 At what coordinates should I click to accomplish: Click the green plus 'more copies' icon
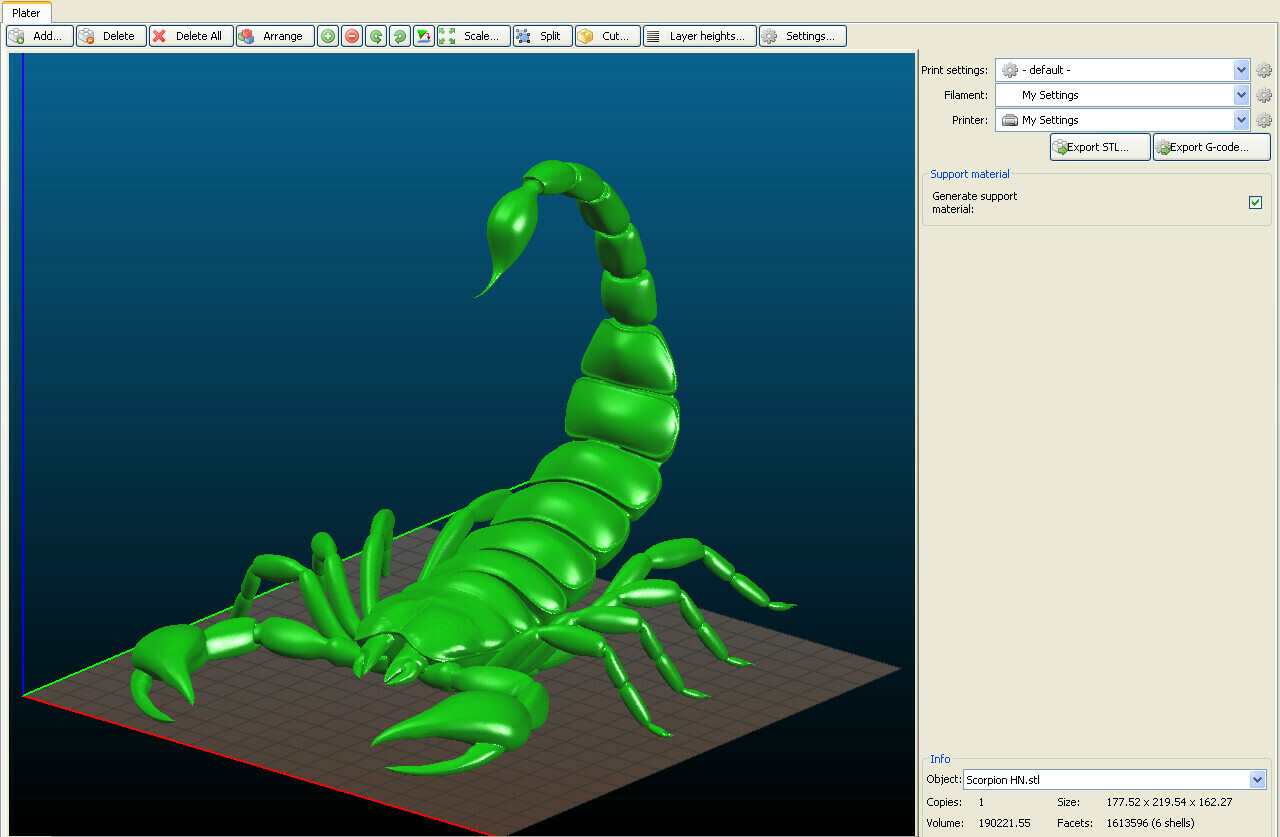pyautogui.click(x=328, y=36)
